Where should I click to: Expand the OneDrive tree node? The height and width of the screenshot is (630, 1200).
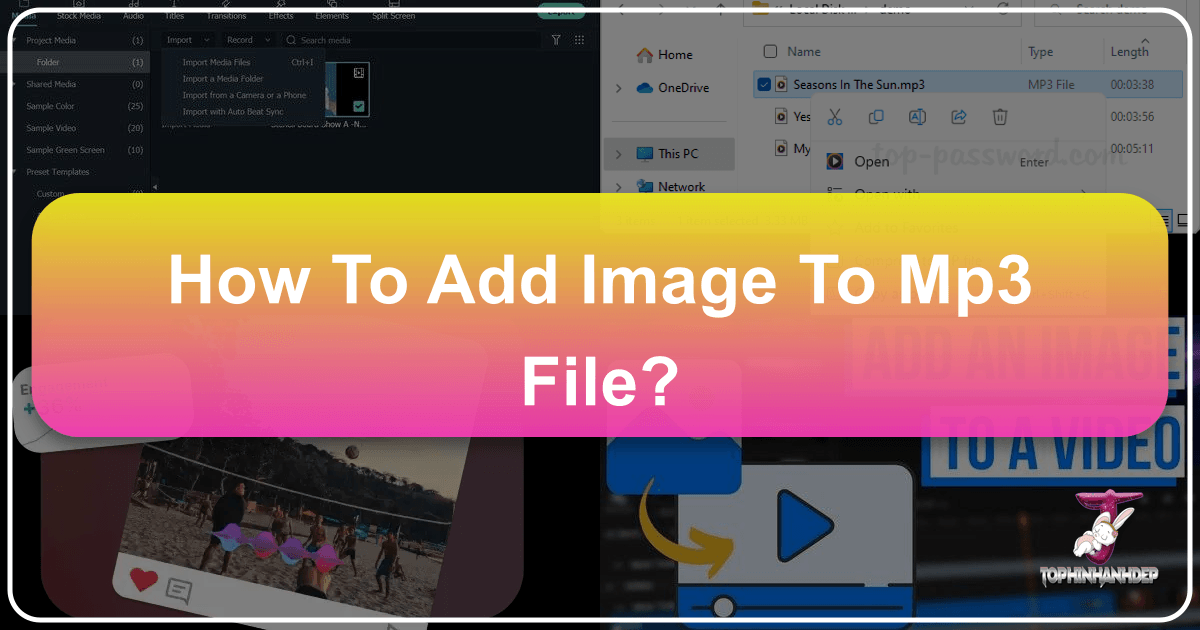(x=618, y=88)
